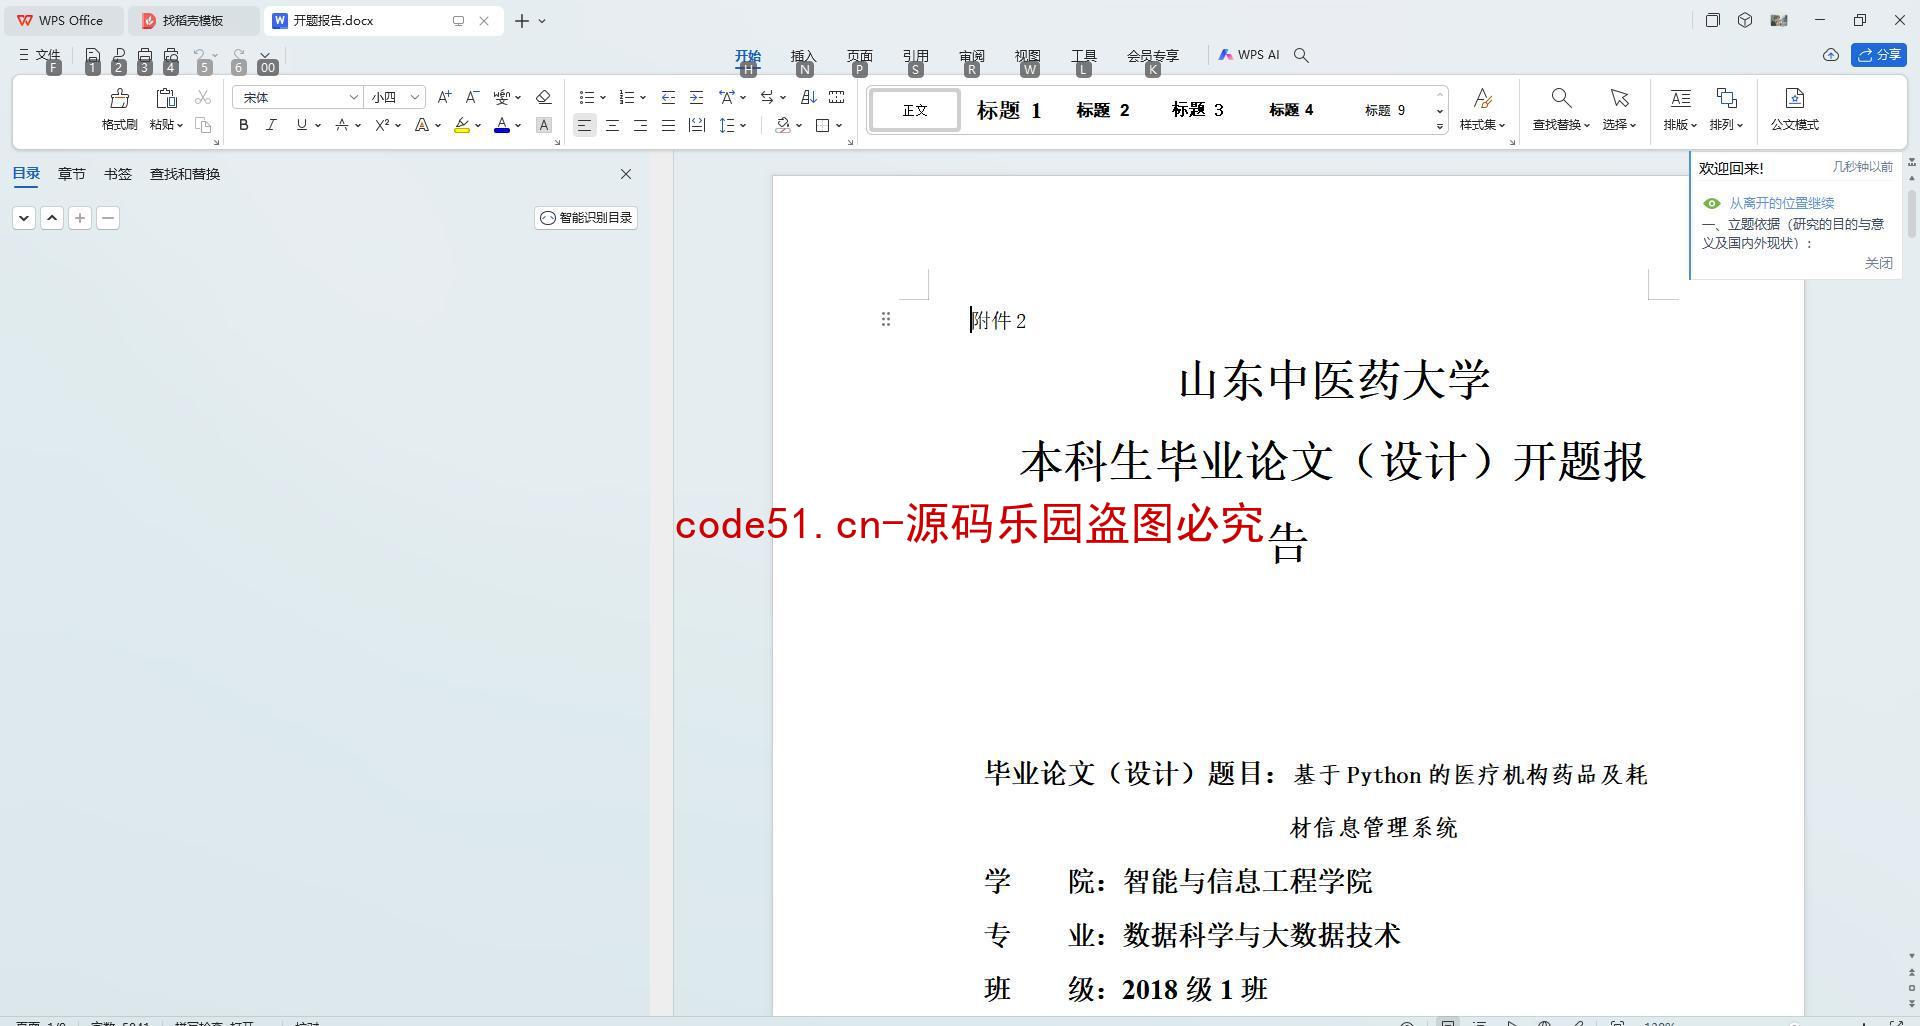Click the Save icon in quick access bar

93,55
